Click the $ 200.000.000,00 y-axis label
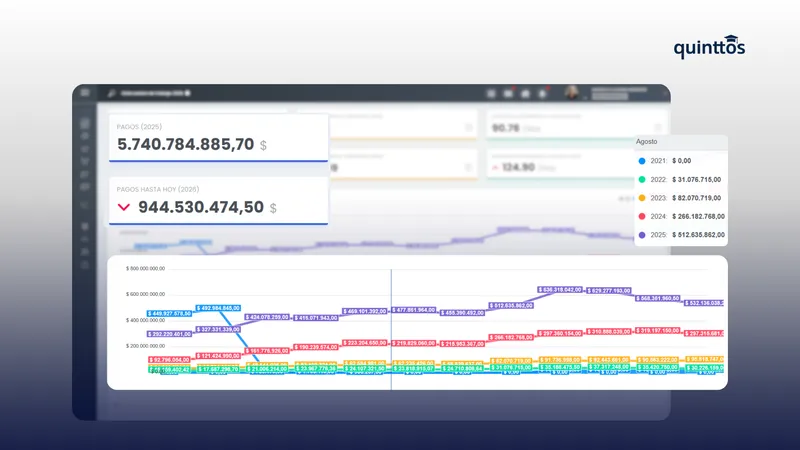800x450 pixels. (x=145, y=346)
